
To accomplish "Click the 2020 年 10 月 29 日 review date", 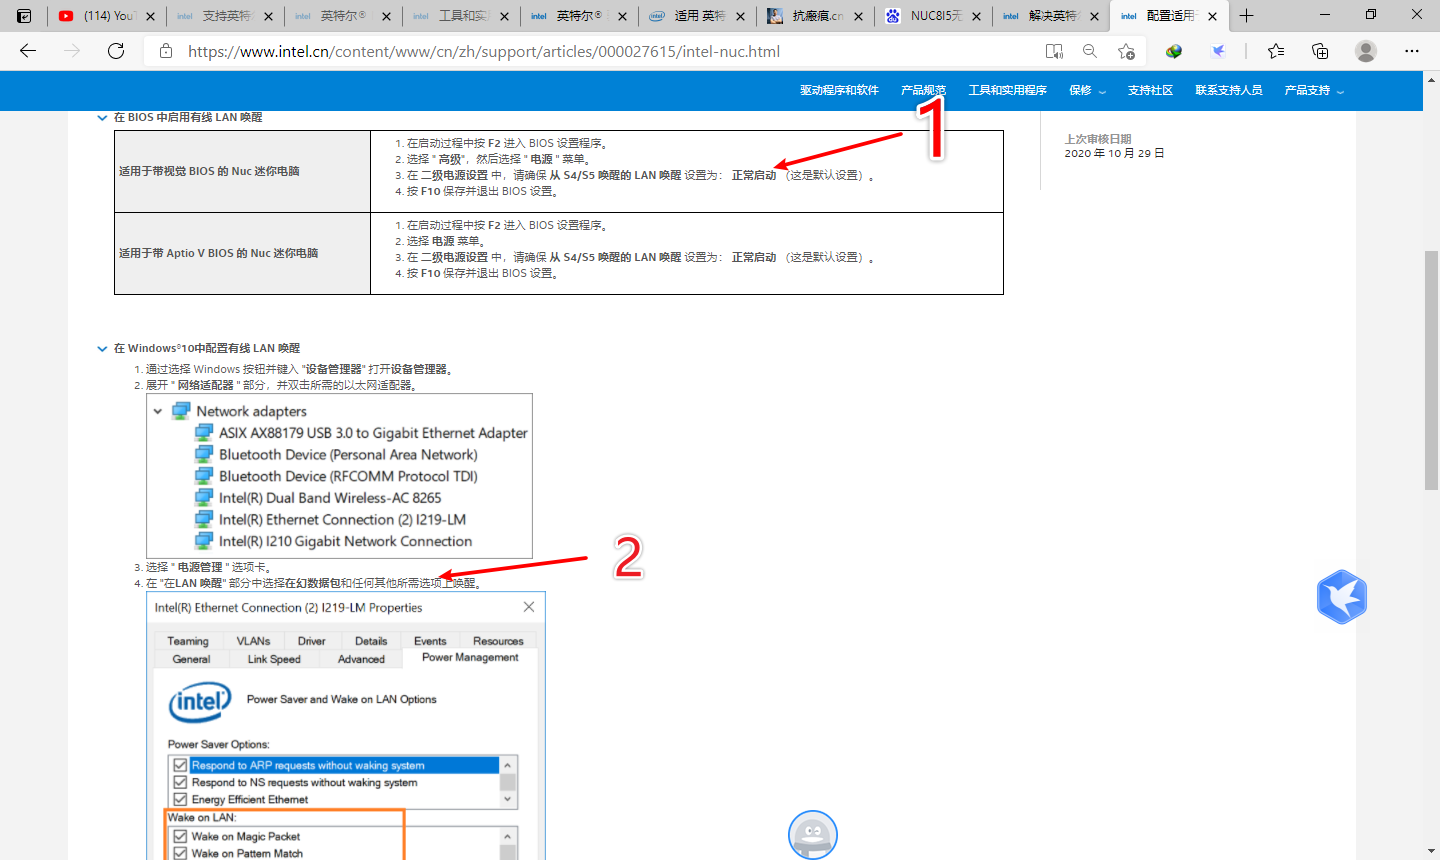I will pos(1114,154).
